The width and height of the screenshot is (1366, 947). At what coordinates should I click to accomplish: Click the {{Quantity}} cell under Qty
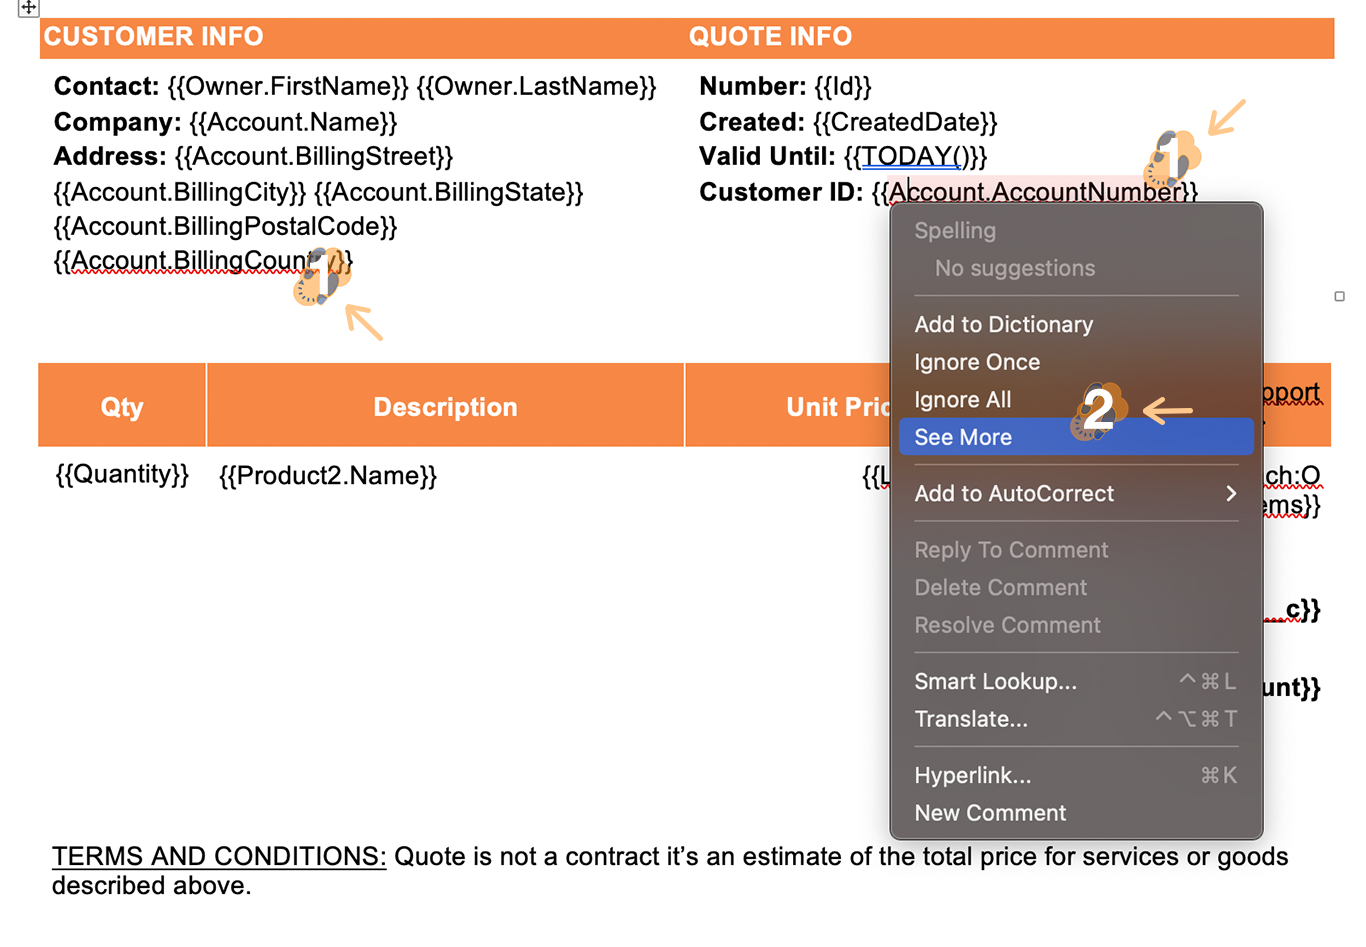122,474
